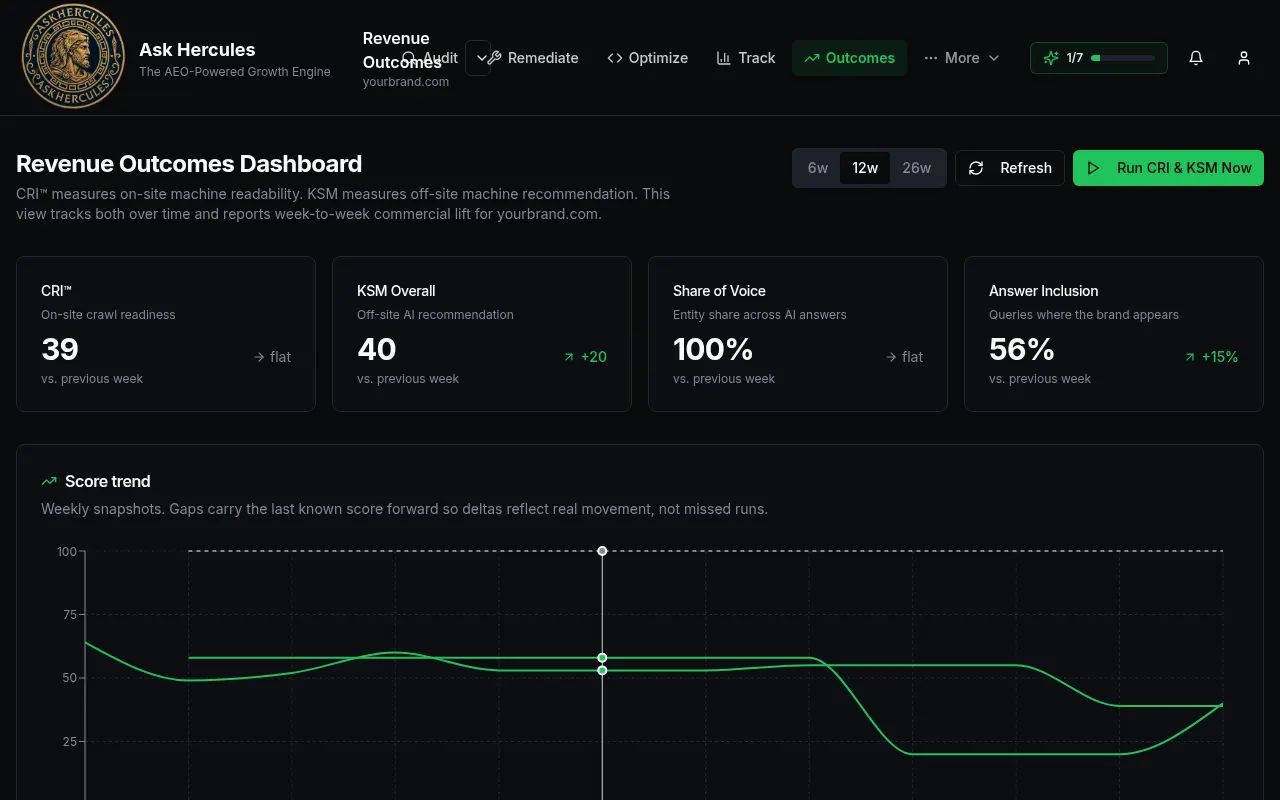
Task: Click the circular arrows Refresh icon
Action: [976, 168]
